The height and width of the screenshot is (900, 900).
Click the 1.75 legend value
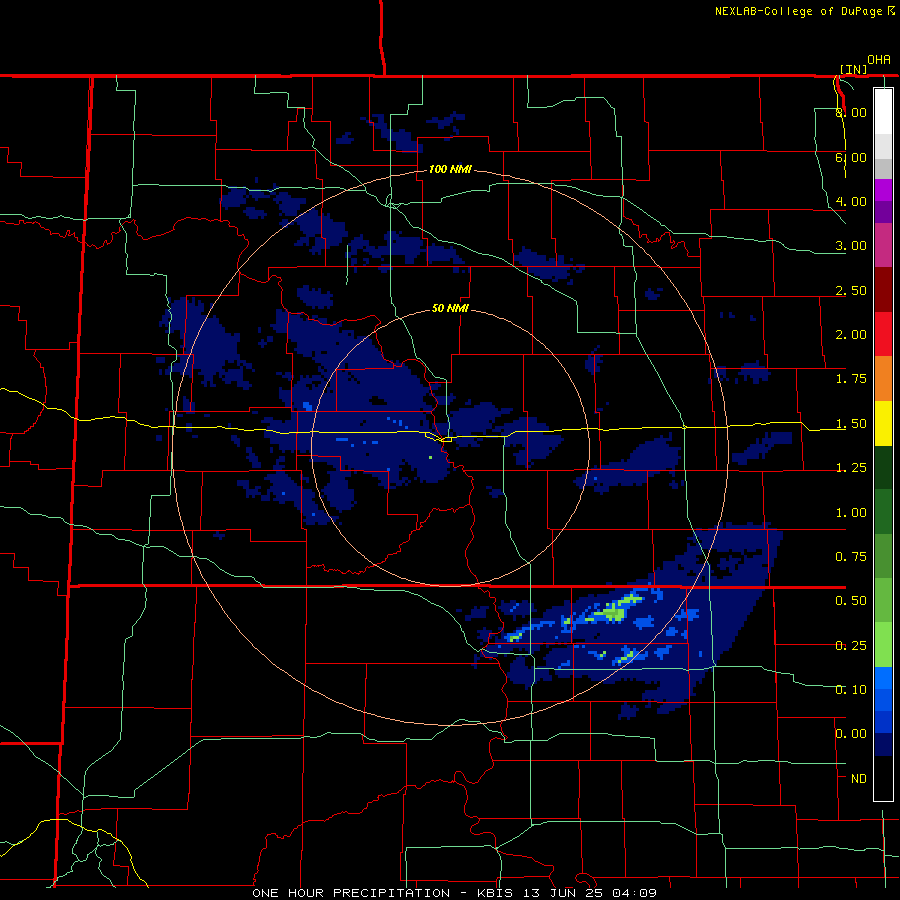pyautogui.click(x=851, y=379)
